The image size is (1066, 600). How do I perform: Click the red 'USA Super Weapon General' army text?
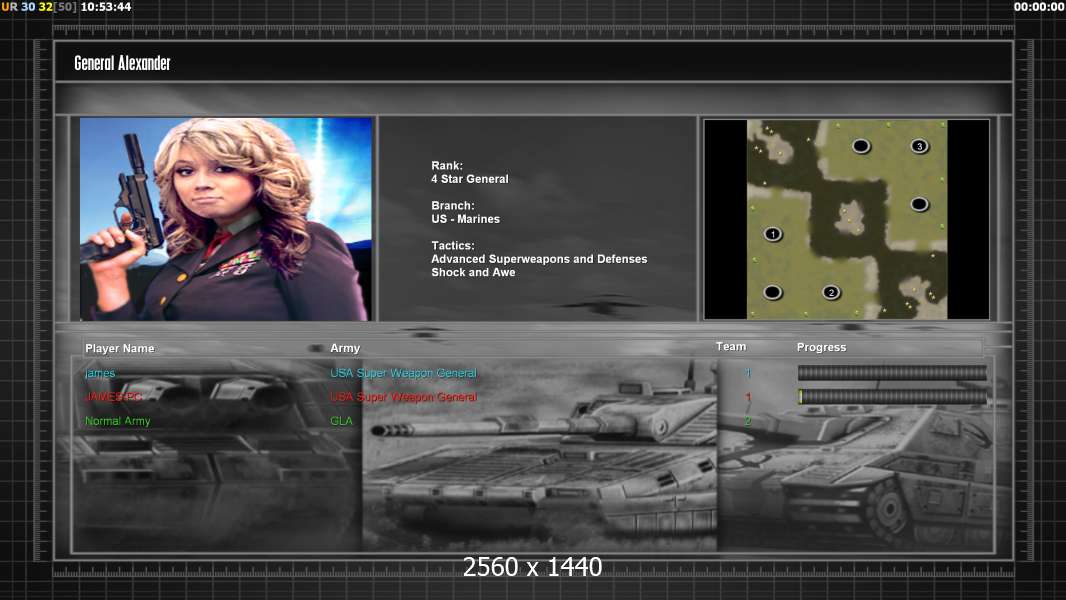pyautogui.click(x=403, y=397)
